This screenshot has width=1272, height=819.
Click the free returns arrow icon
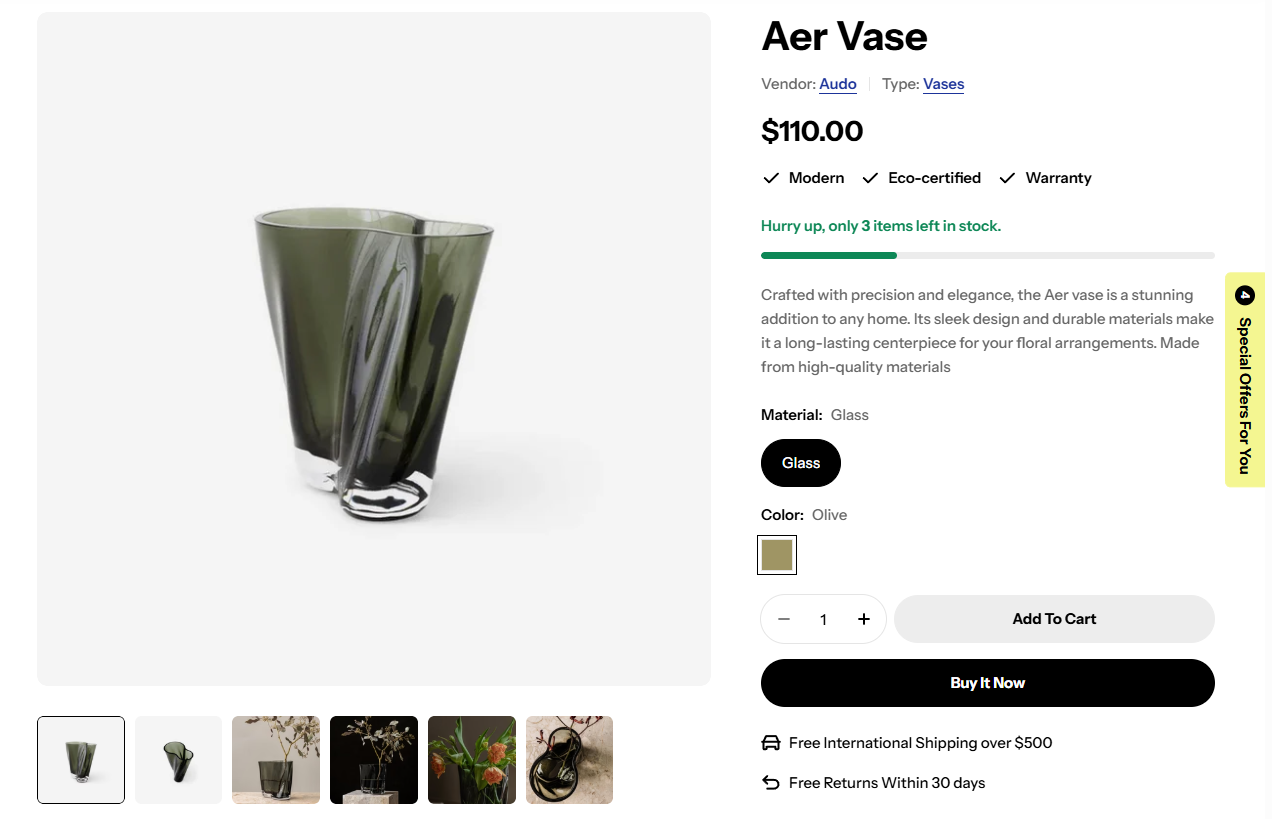tap(771, 783)
